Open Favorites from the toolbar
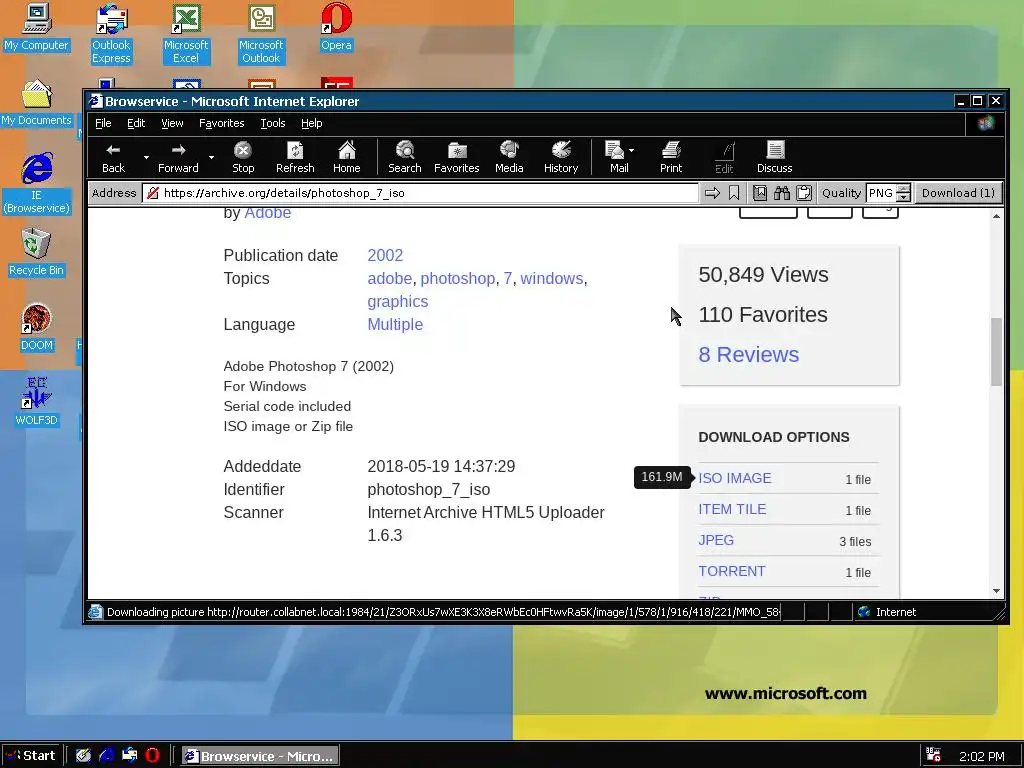The height and width of the screenshot is (768, 1024). click(456, 157)
